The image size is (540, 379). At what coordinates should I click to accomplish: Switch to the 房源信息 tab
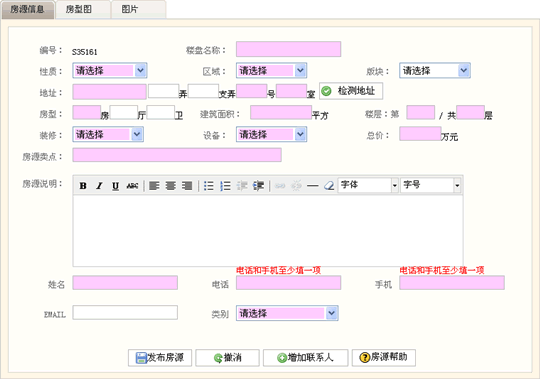tap(28, 9)
